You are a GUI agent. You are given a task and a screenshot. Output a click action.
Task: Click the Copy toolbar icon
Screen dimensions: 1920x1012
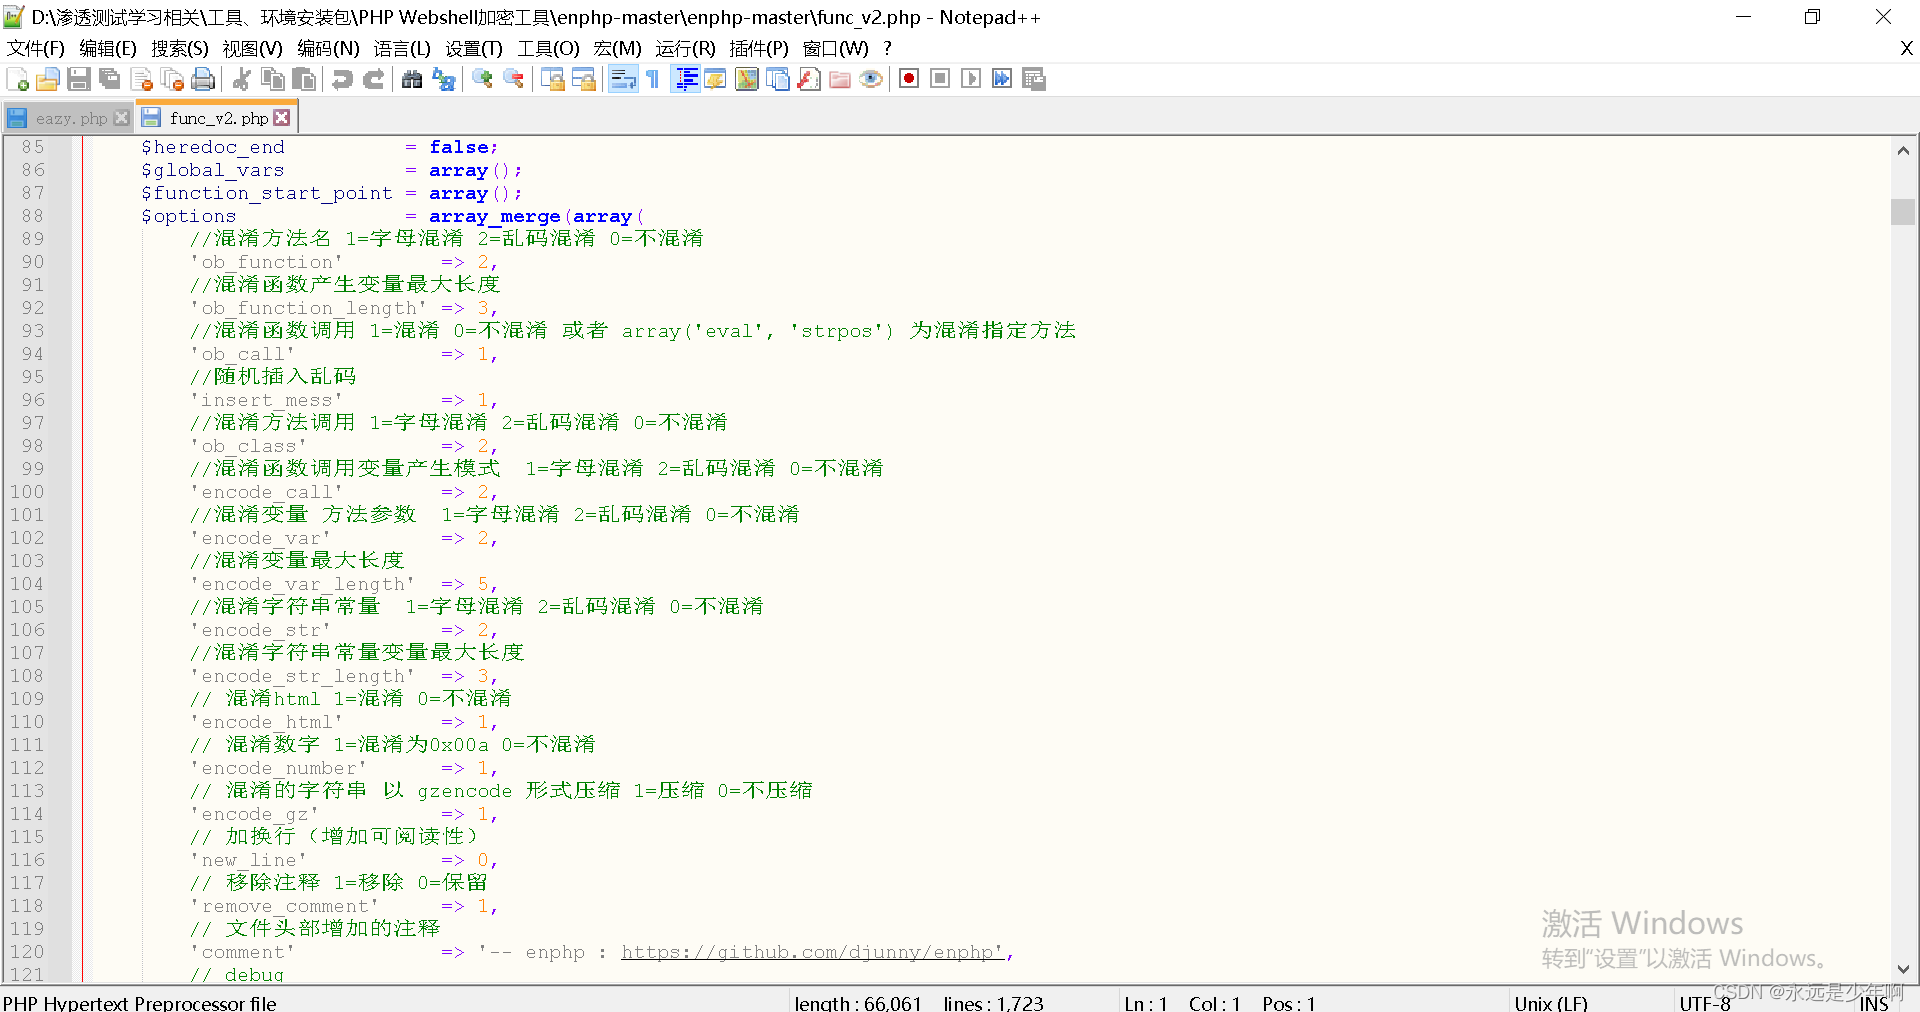(272, 79)
